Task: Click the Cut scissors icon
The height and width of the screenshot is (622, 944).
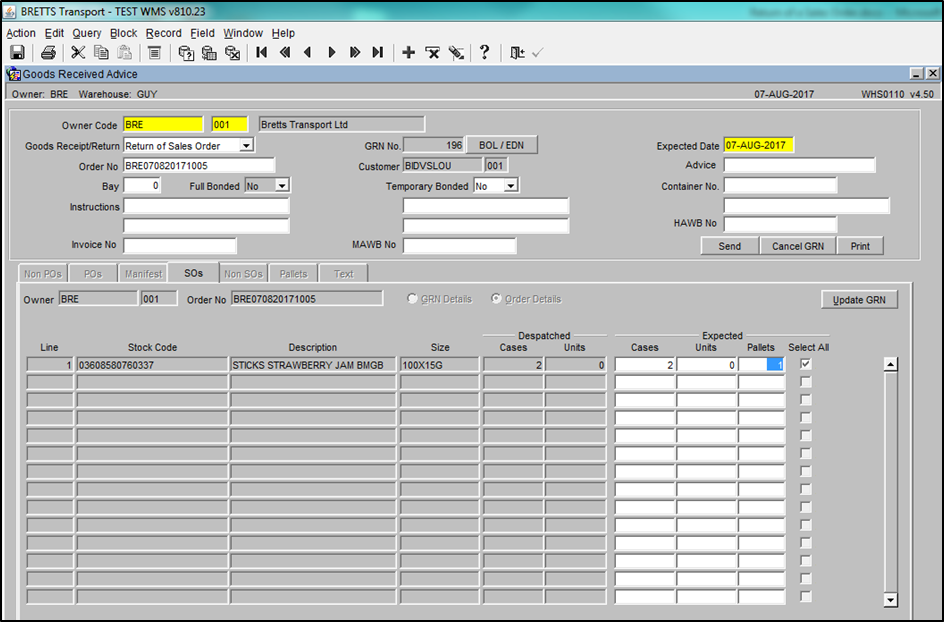Action: (x=78, y=53)
